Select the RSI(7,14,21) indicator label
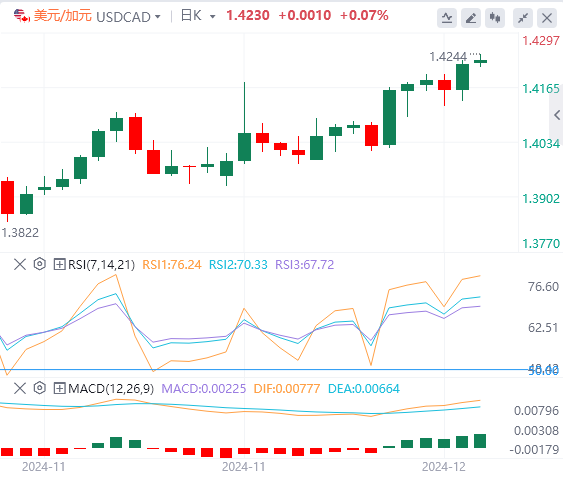Viewport: 563px width, 478px height. point(102,265)
